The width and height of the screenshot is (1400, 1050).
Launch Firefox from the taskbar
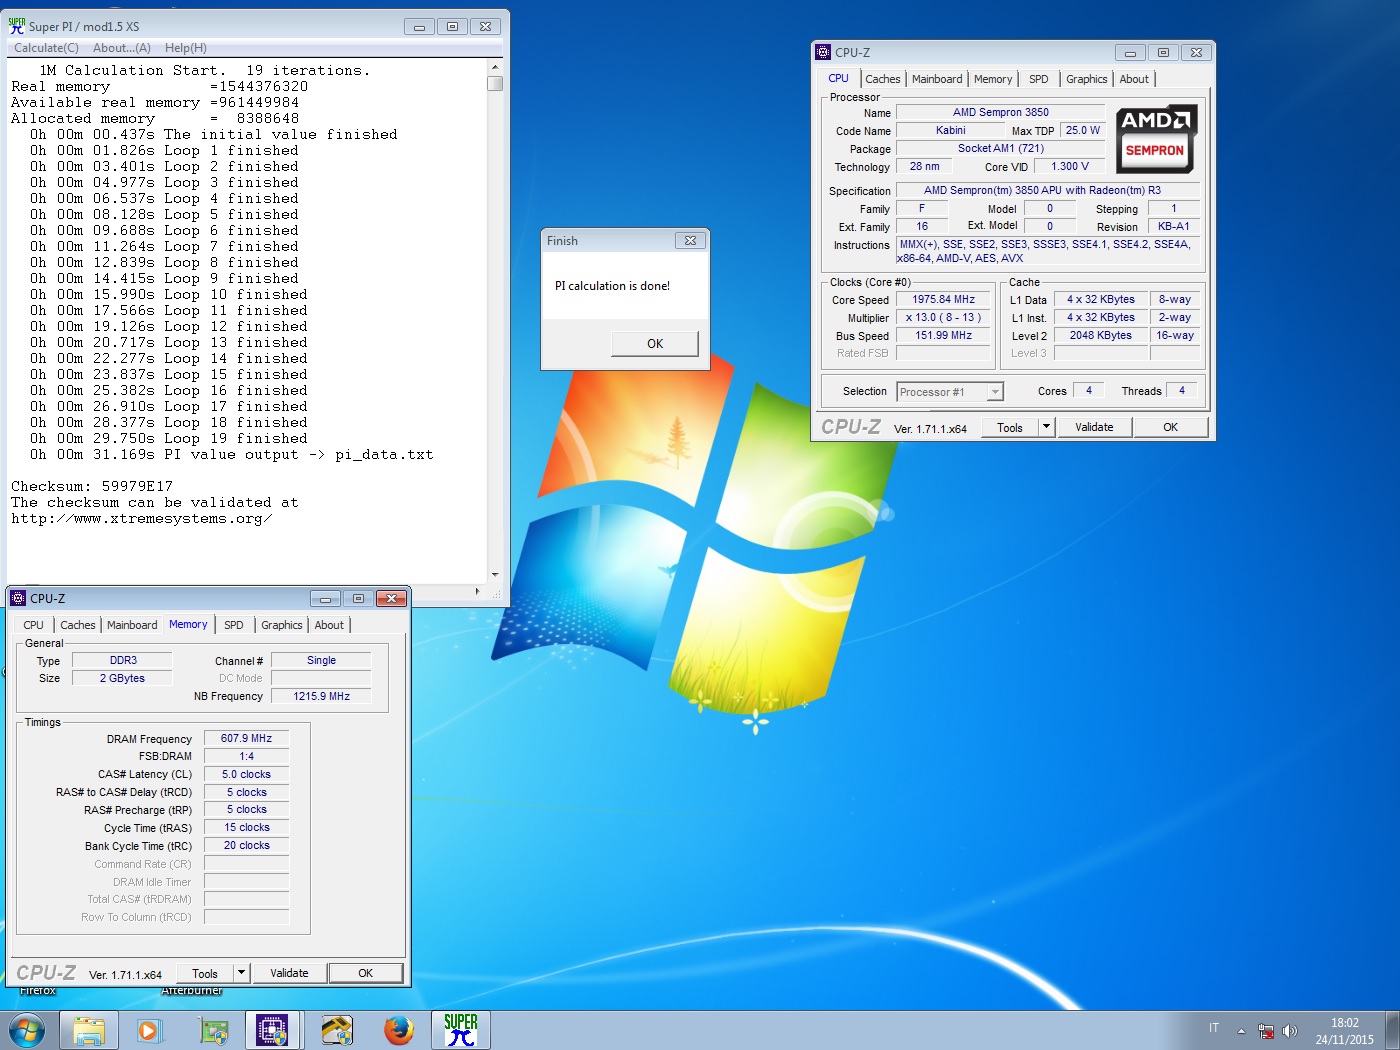tap(399, 1030)
